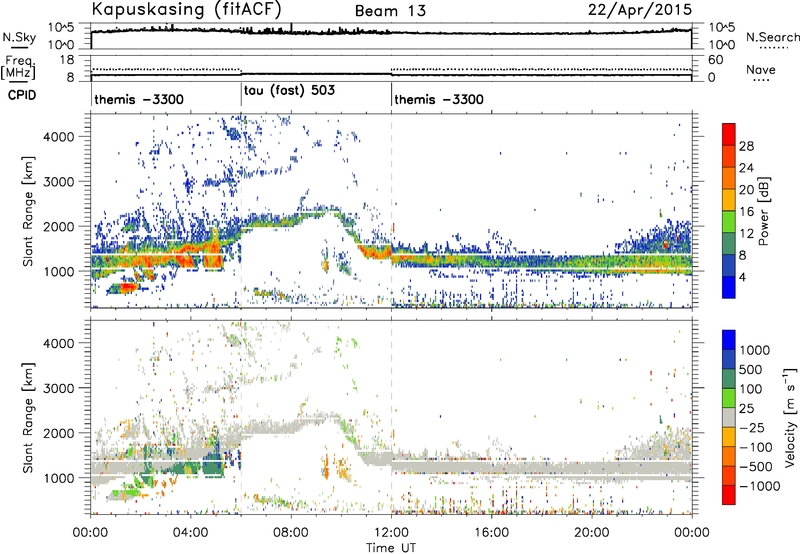Click the '28' value on the power colorbar
The image size is (800, 554).
pos(746,146)
